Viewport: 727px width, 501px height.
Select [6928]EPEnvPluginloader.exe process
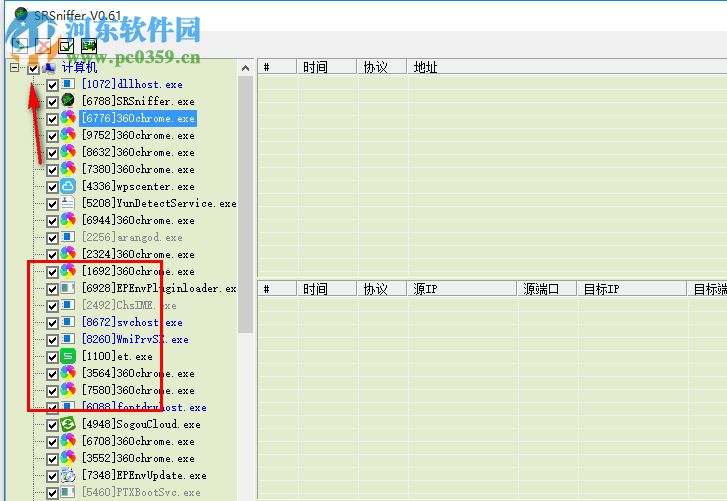159,288
